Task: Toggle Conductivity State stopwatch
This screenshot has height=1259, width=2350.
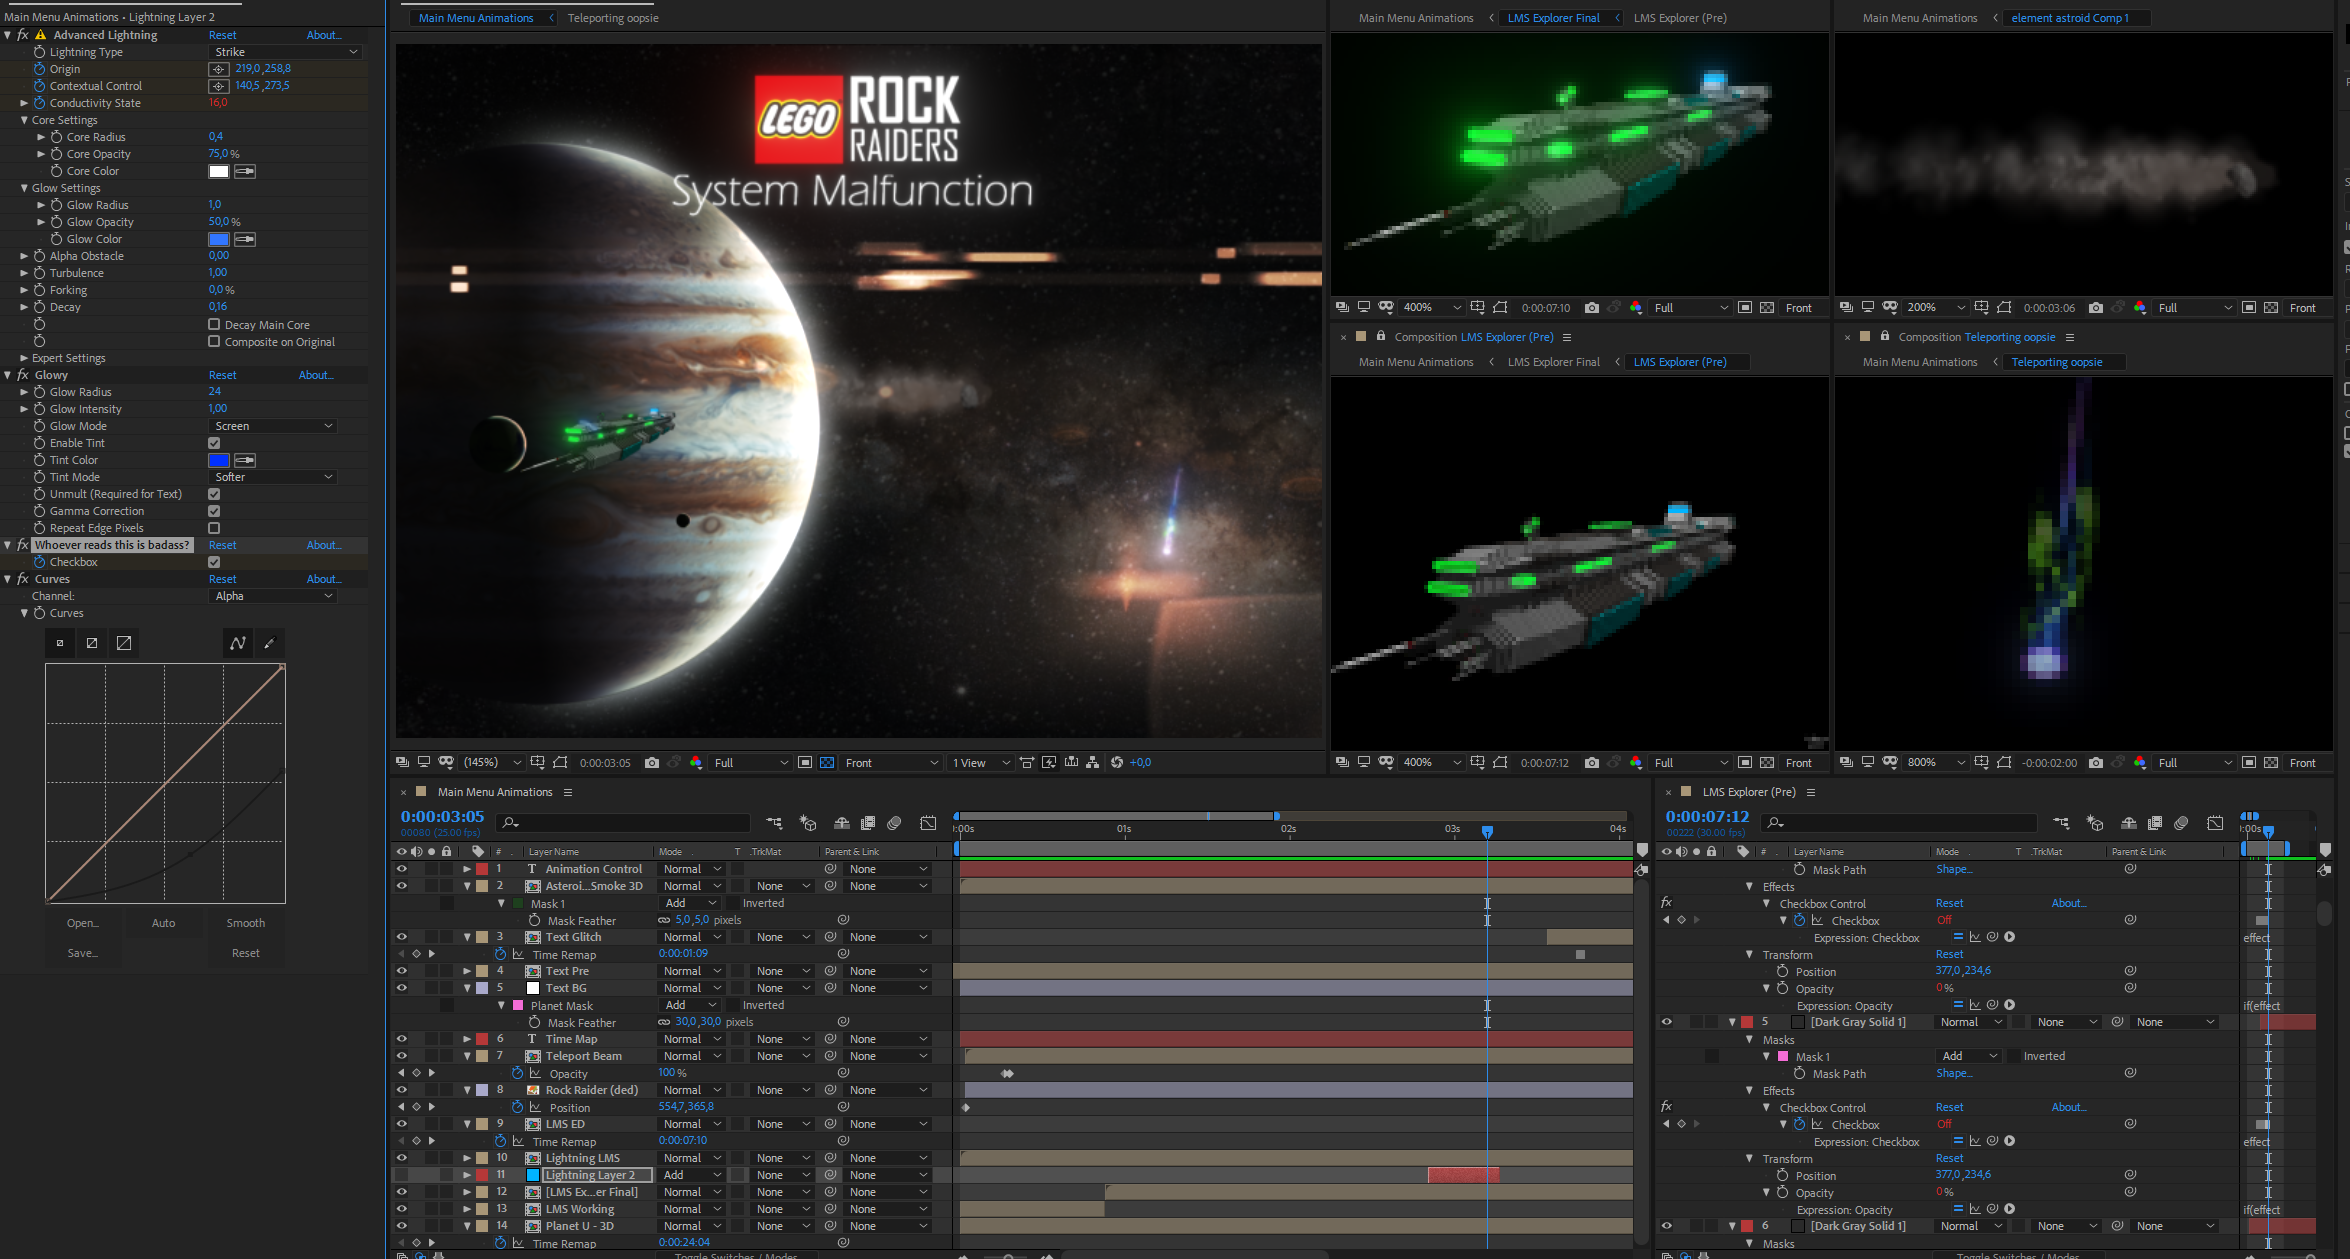Action: tap(39, 103)
